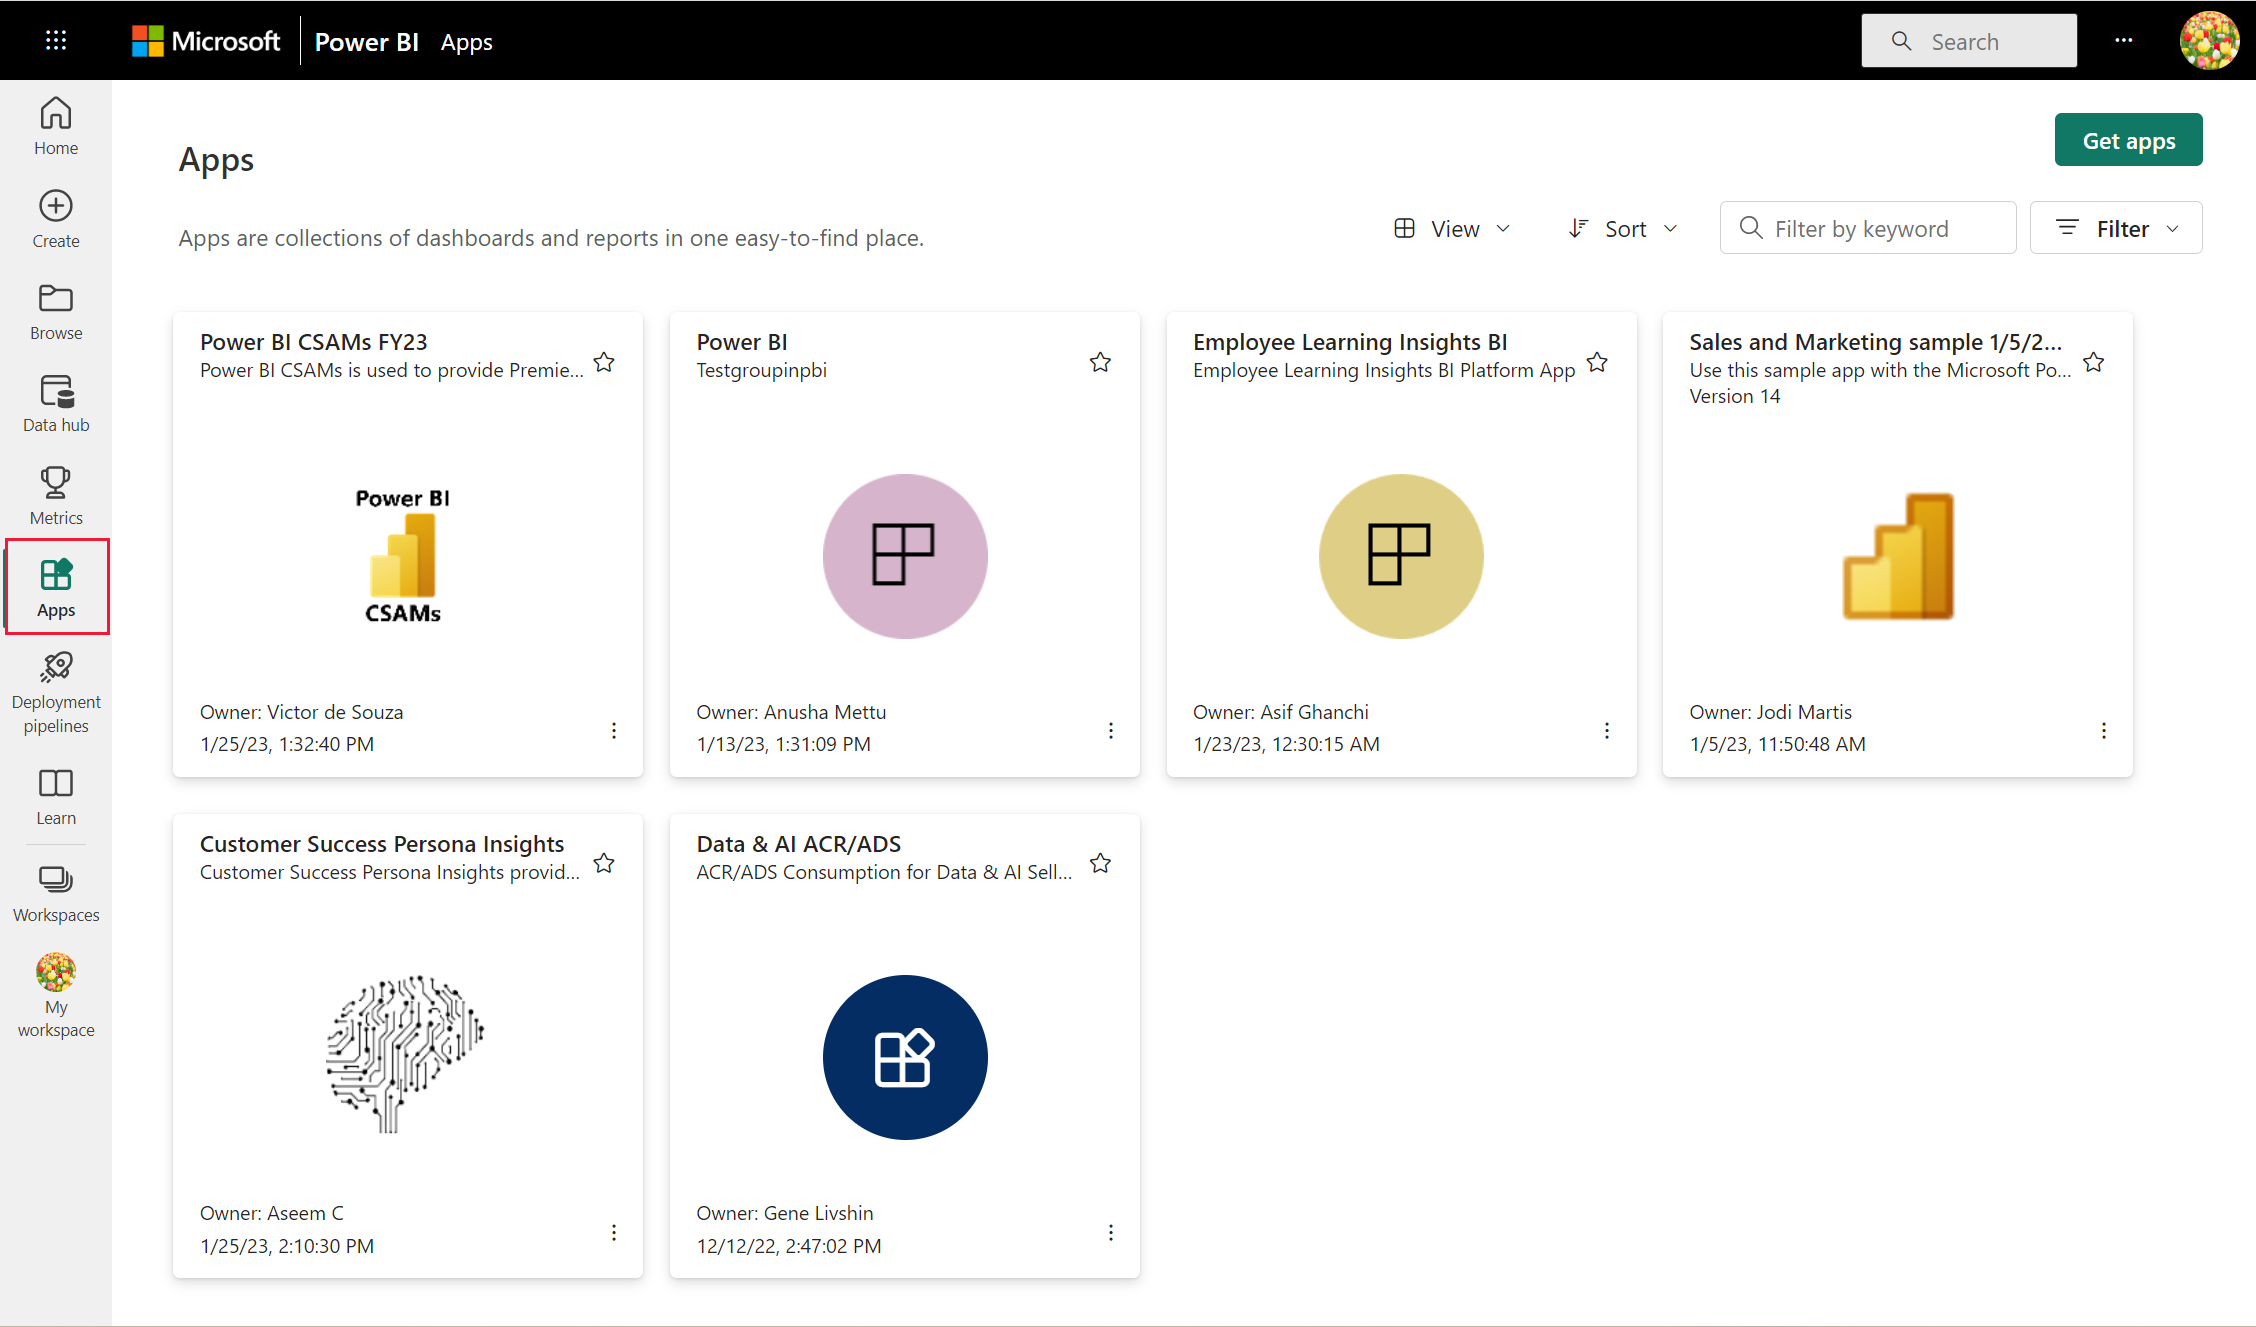
Task: Go to Home in sidebar
Action: [x=56, y=126]
